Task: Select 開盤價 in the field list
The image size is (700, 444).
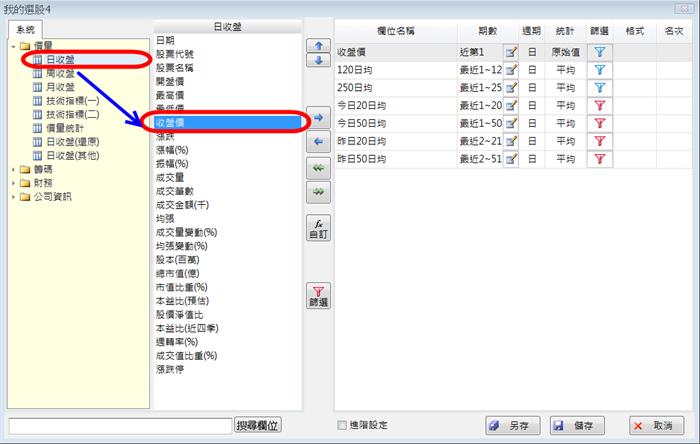Action: [x=170, y=82]
